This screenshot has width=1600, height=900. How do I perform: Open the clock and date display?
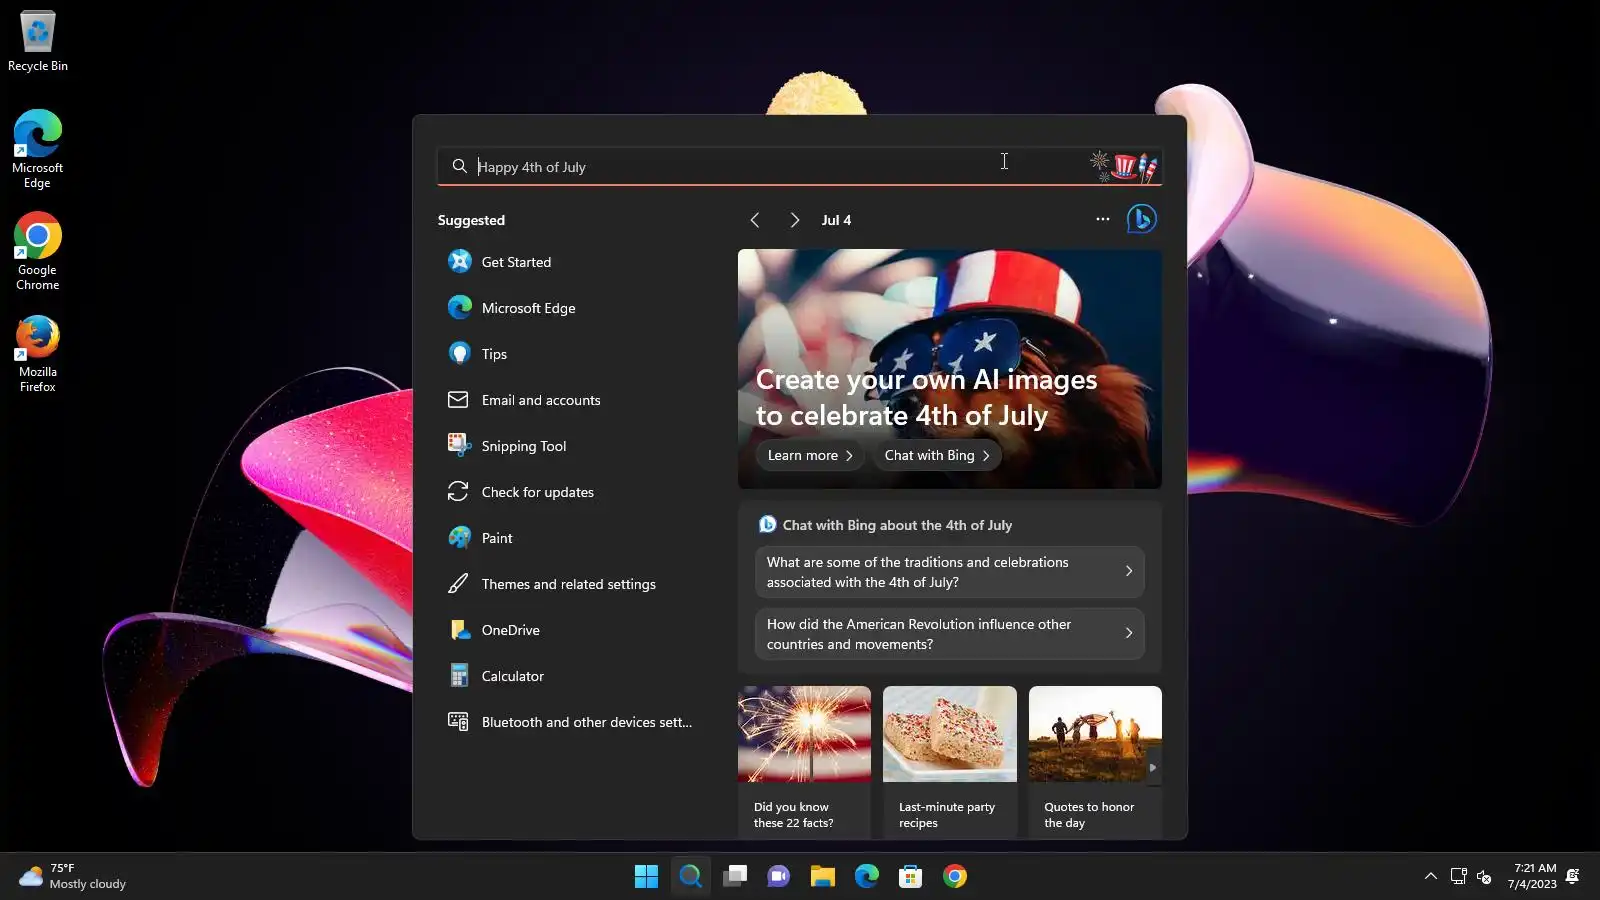click(x=1532, y=877)
